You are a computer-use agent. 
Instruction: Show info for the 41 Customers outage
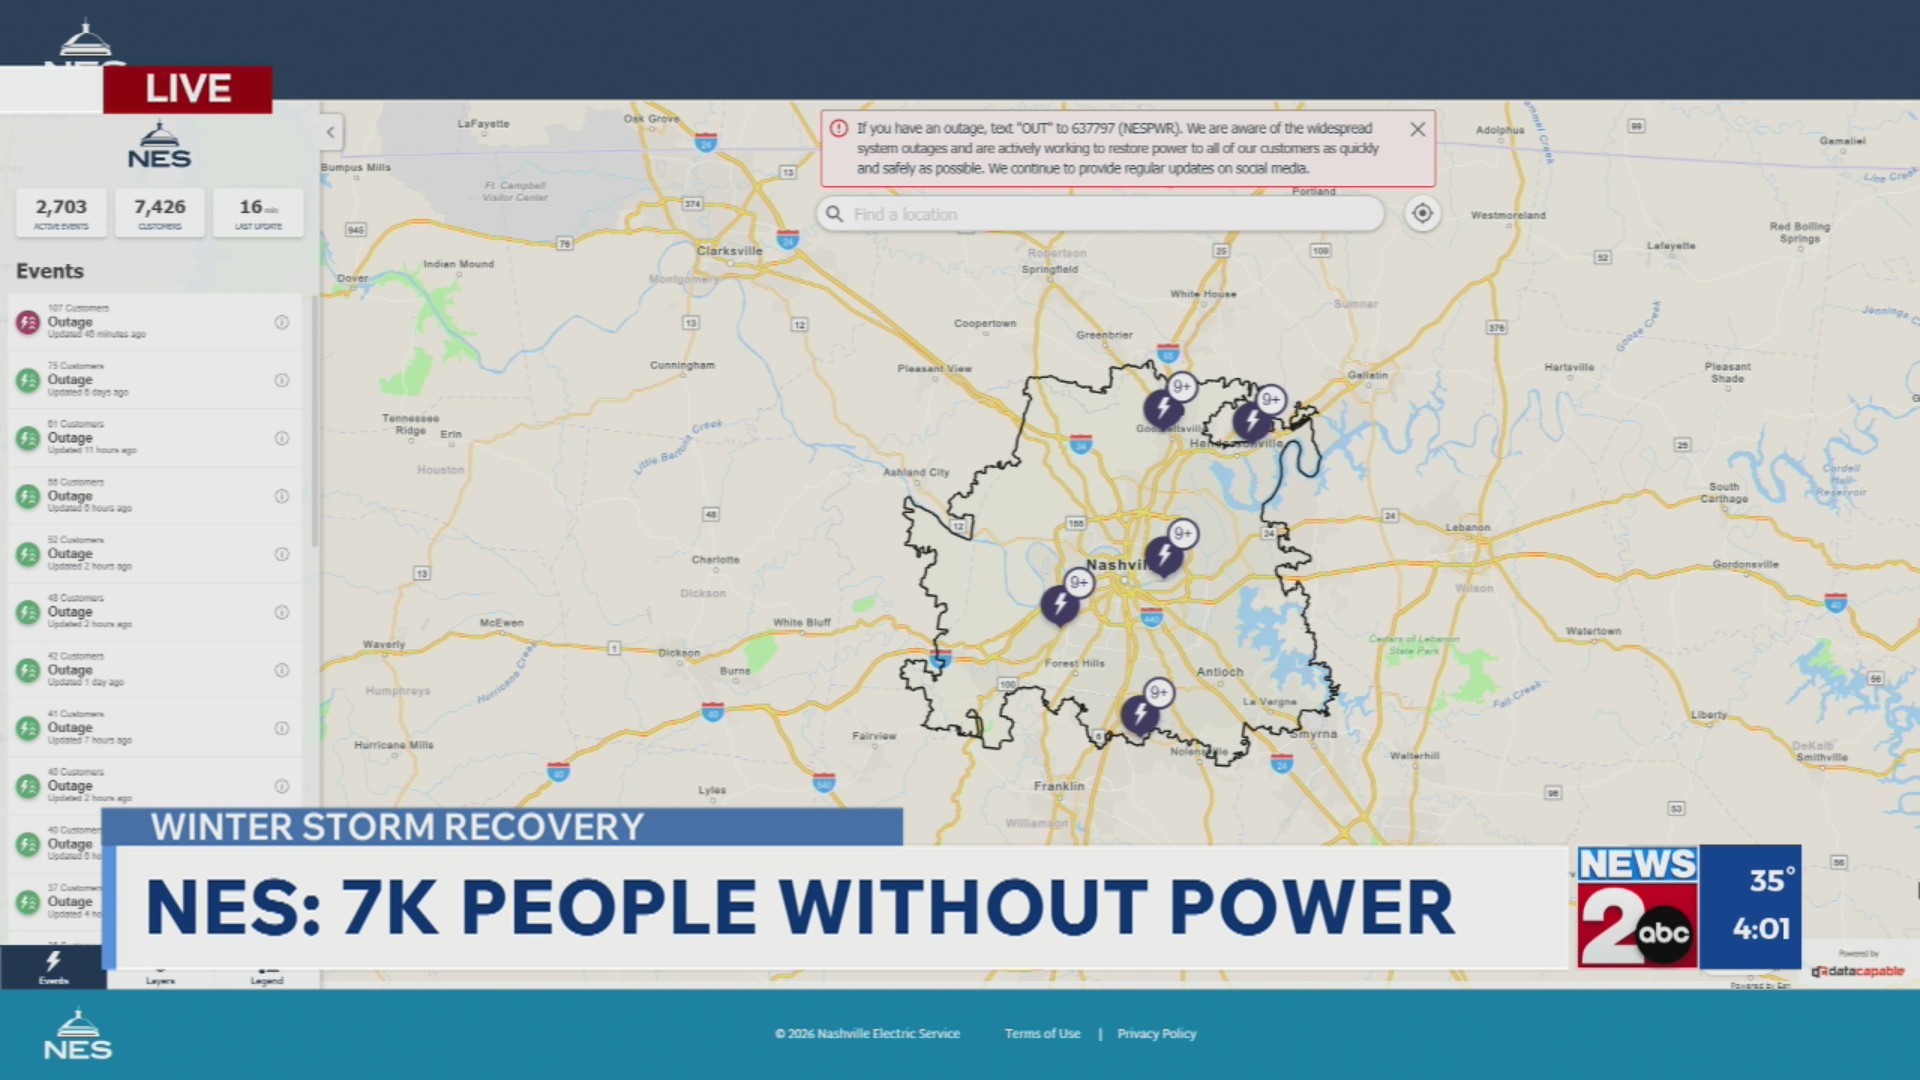(282, 728)
